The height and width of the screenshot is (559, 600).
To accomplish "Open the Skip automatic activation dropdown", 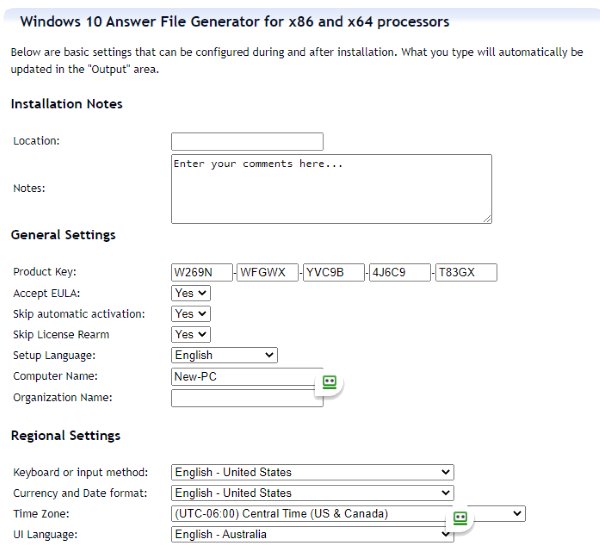I will pos(191,314).
